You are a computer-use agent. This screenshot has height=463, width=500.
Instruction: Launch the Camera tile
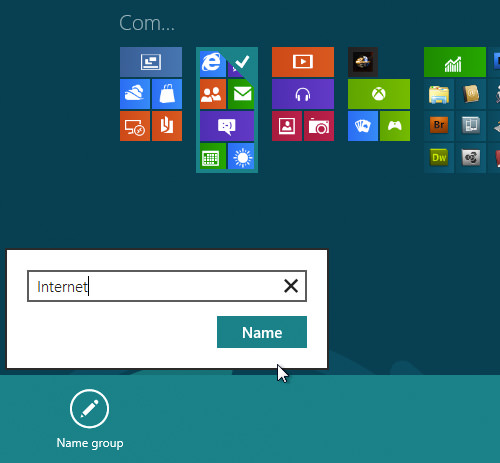(x=319, y=126)
